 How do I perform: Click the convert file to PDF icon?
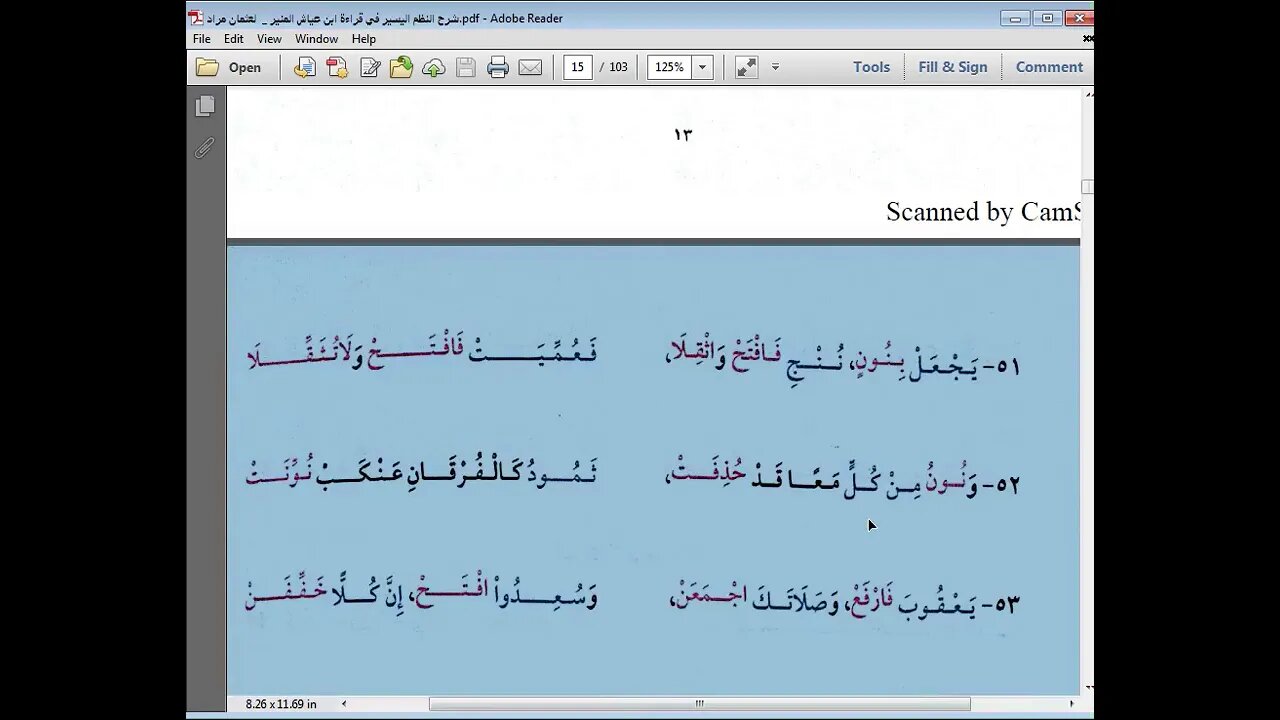[x=305, y=67]
